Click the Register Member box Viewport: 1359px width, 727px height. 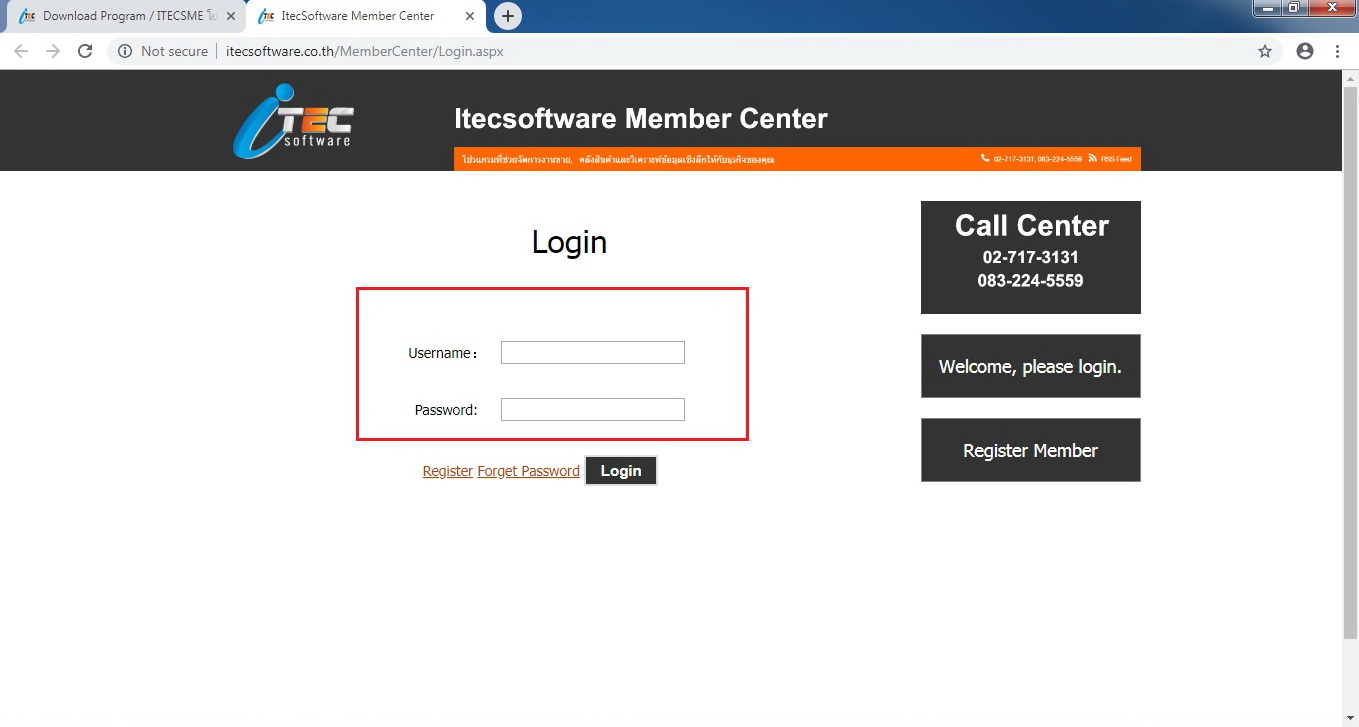point(1031,450)
